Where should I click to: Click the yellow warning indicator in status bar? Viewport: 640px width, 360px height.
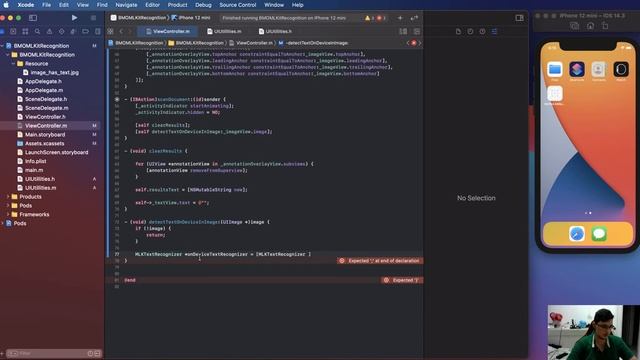369,18
